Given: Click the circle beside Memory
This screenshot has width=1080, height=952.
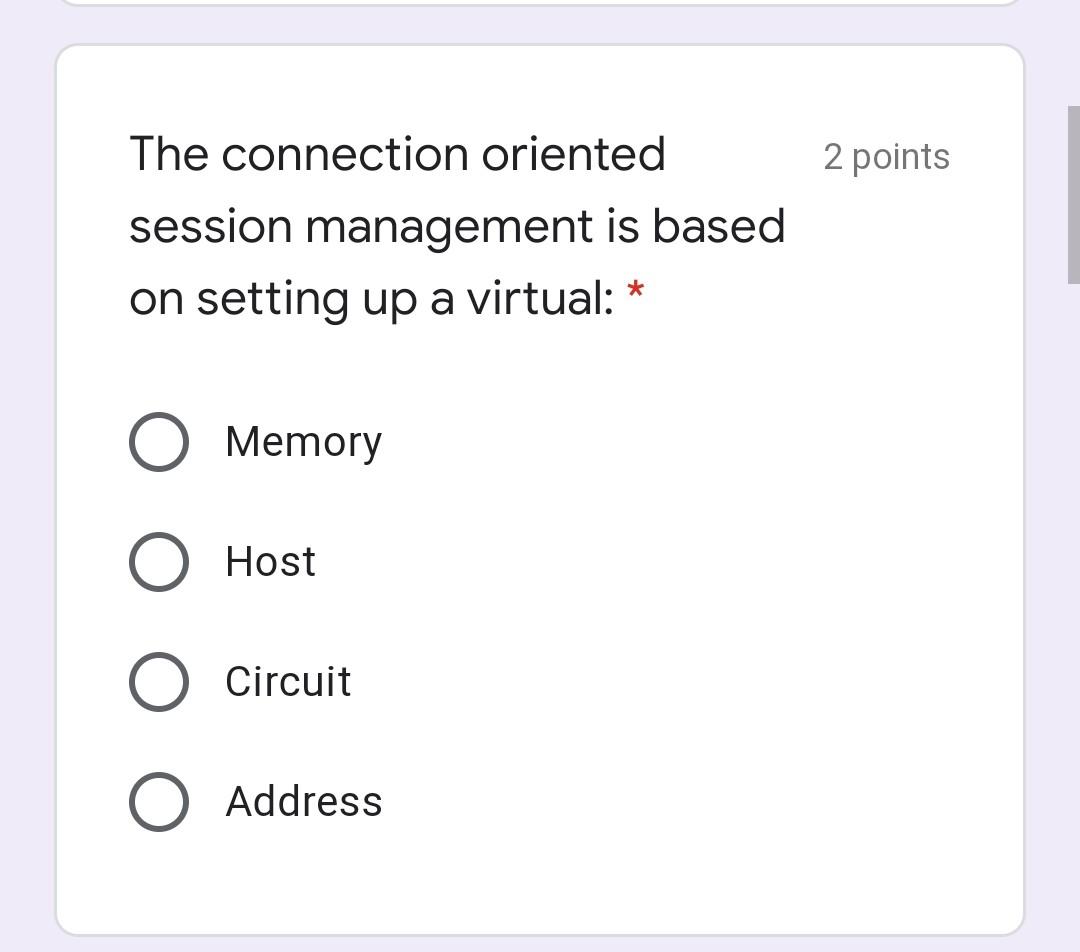Looking at the screenshot, I should pyautogui.click(x=158, y=441).
